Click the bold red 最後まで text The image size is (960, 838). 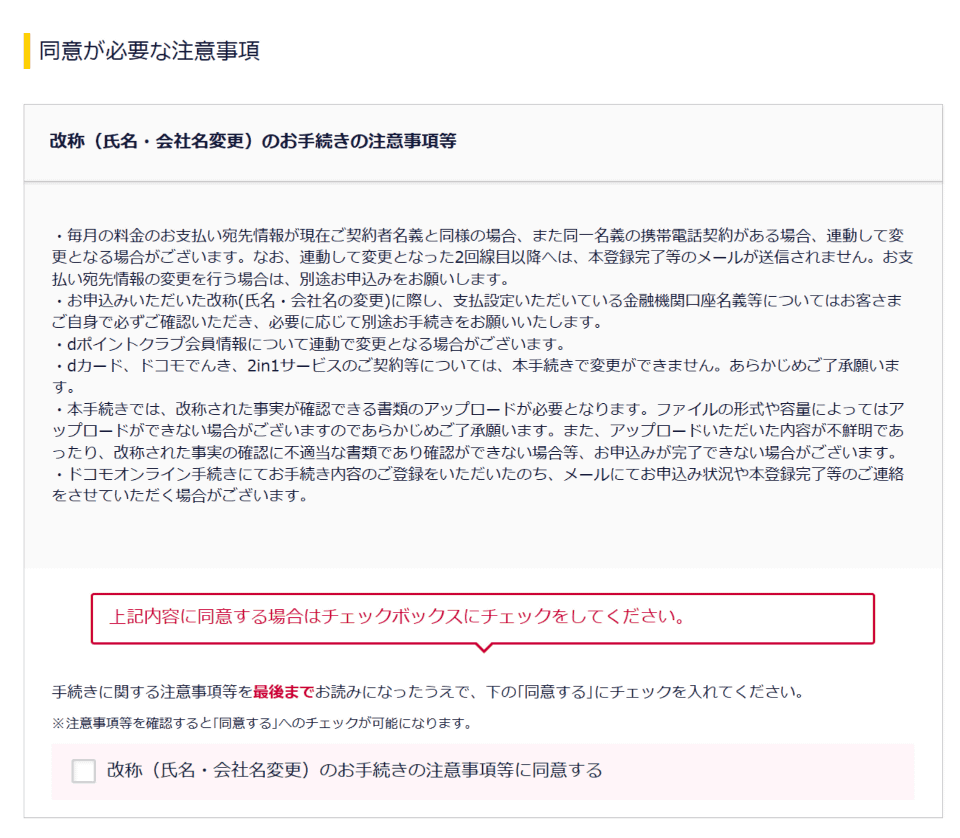[283, 692]
